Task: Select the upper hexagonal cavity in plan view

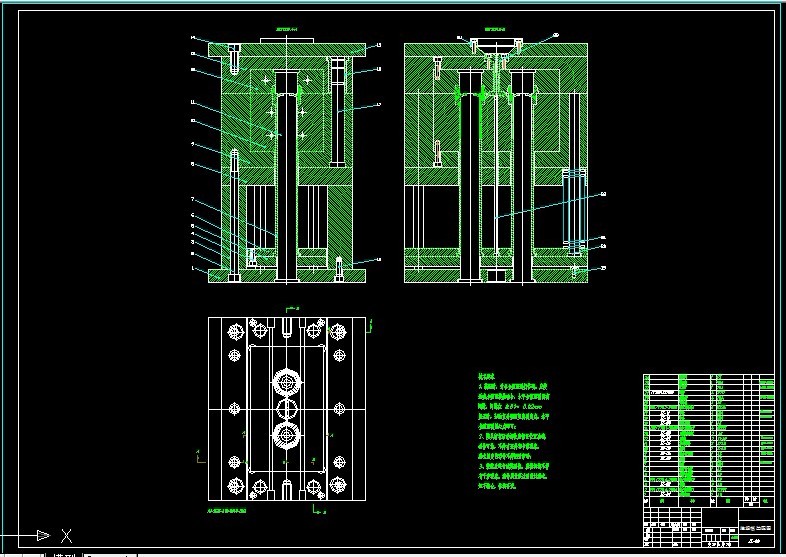Action: click(x=287, y=383)
